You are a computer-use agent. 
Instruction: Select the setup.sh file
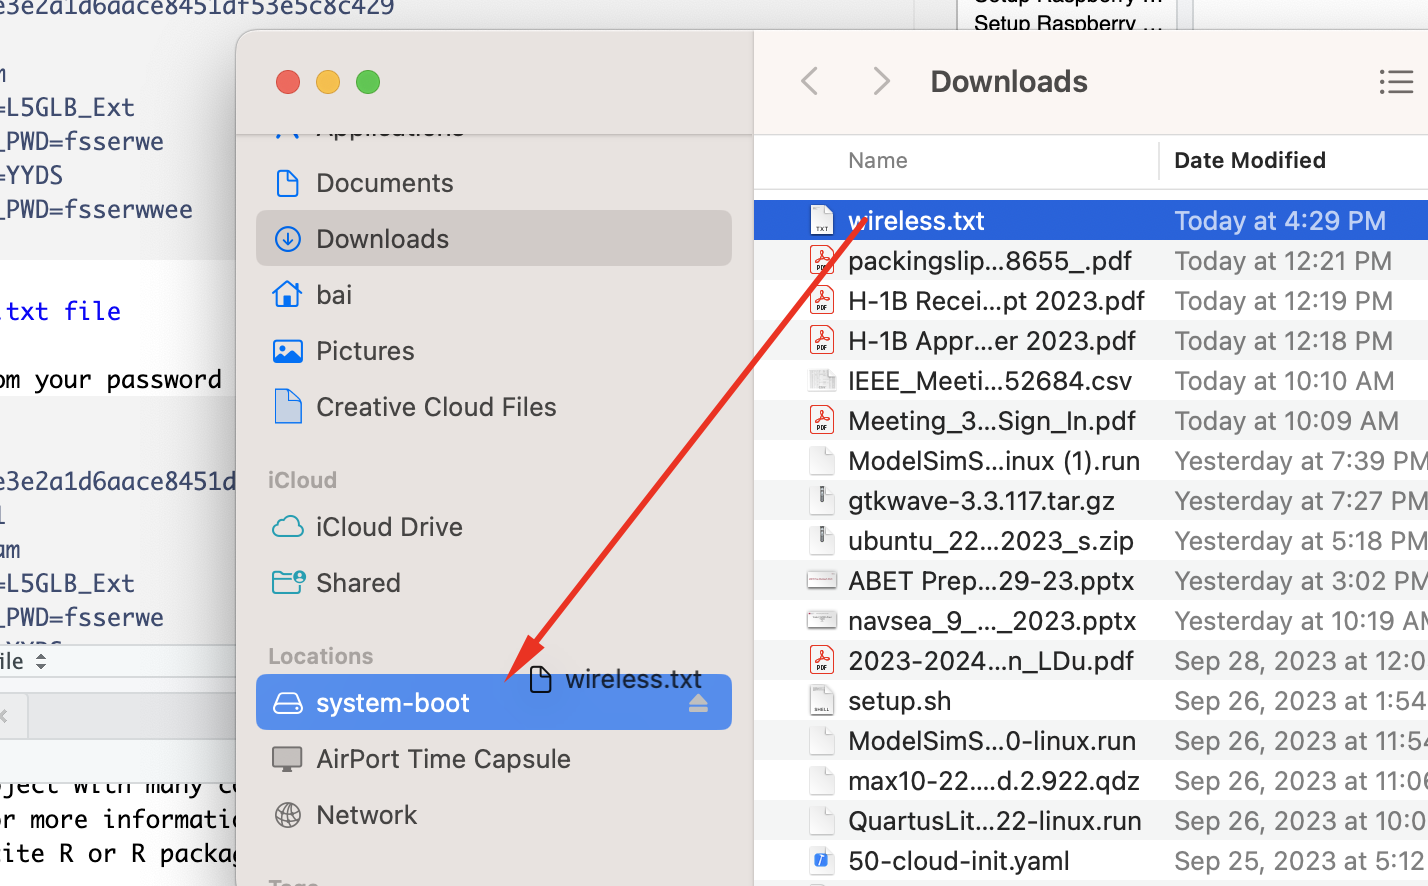click(x=899, y=701)
